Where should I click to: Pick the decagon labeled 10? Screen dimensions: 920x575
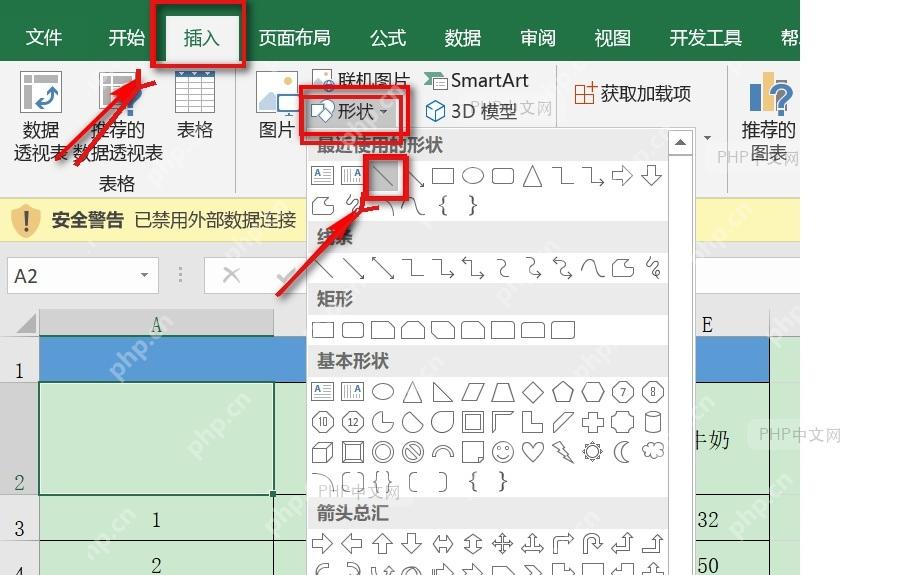coord(323,421)
